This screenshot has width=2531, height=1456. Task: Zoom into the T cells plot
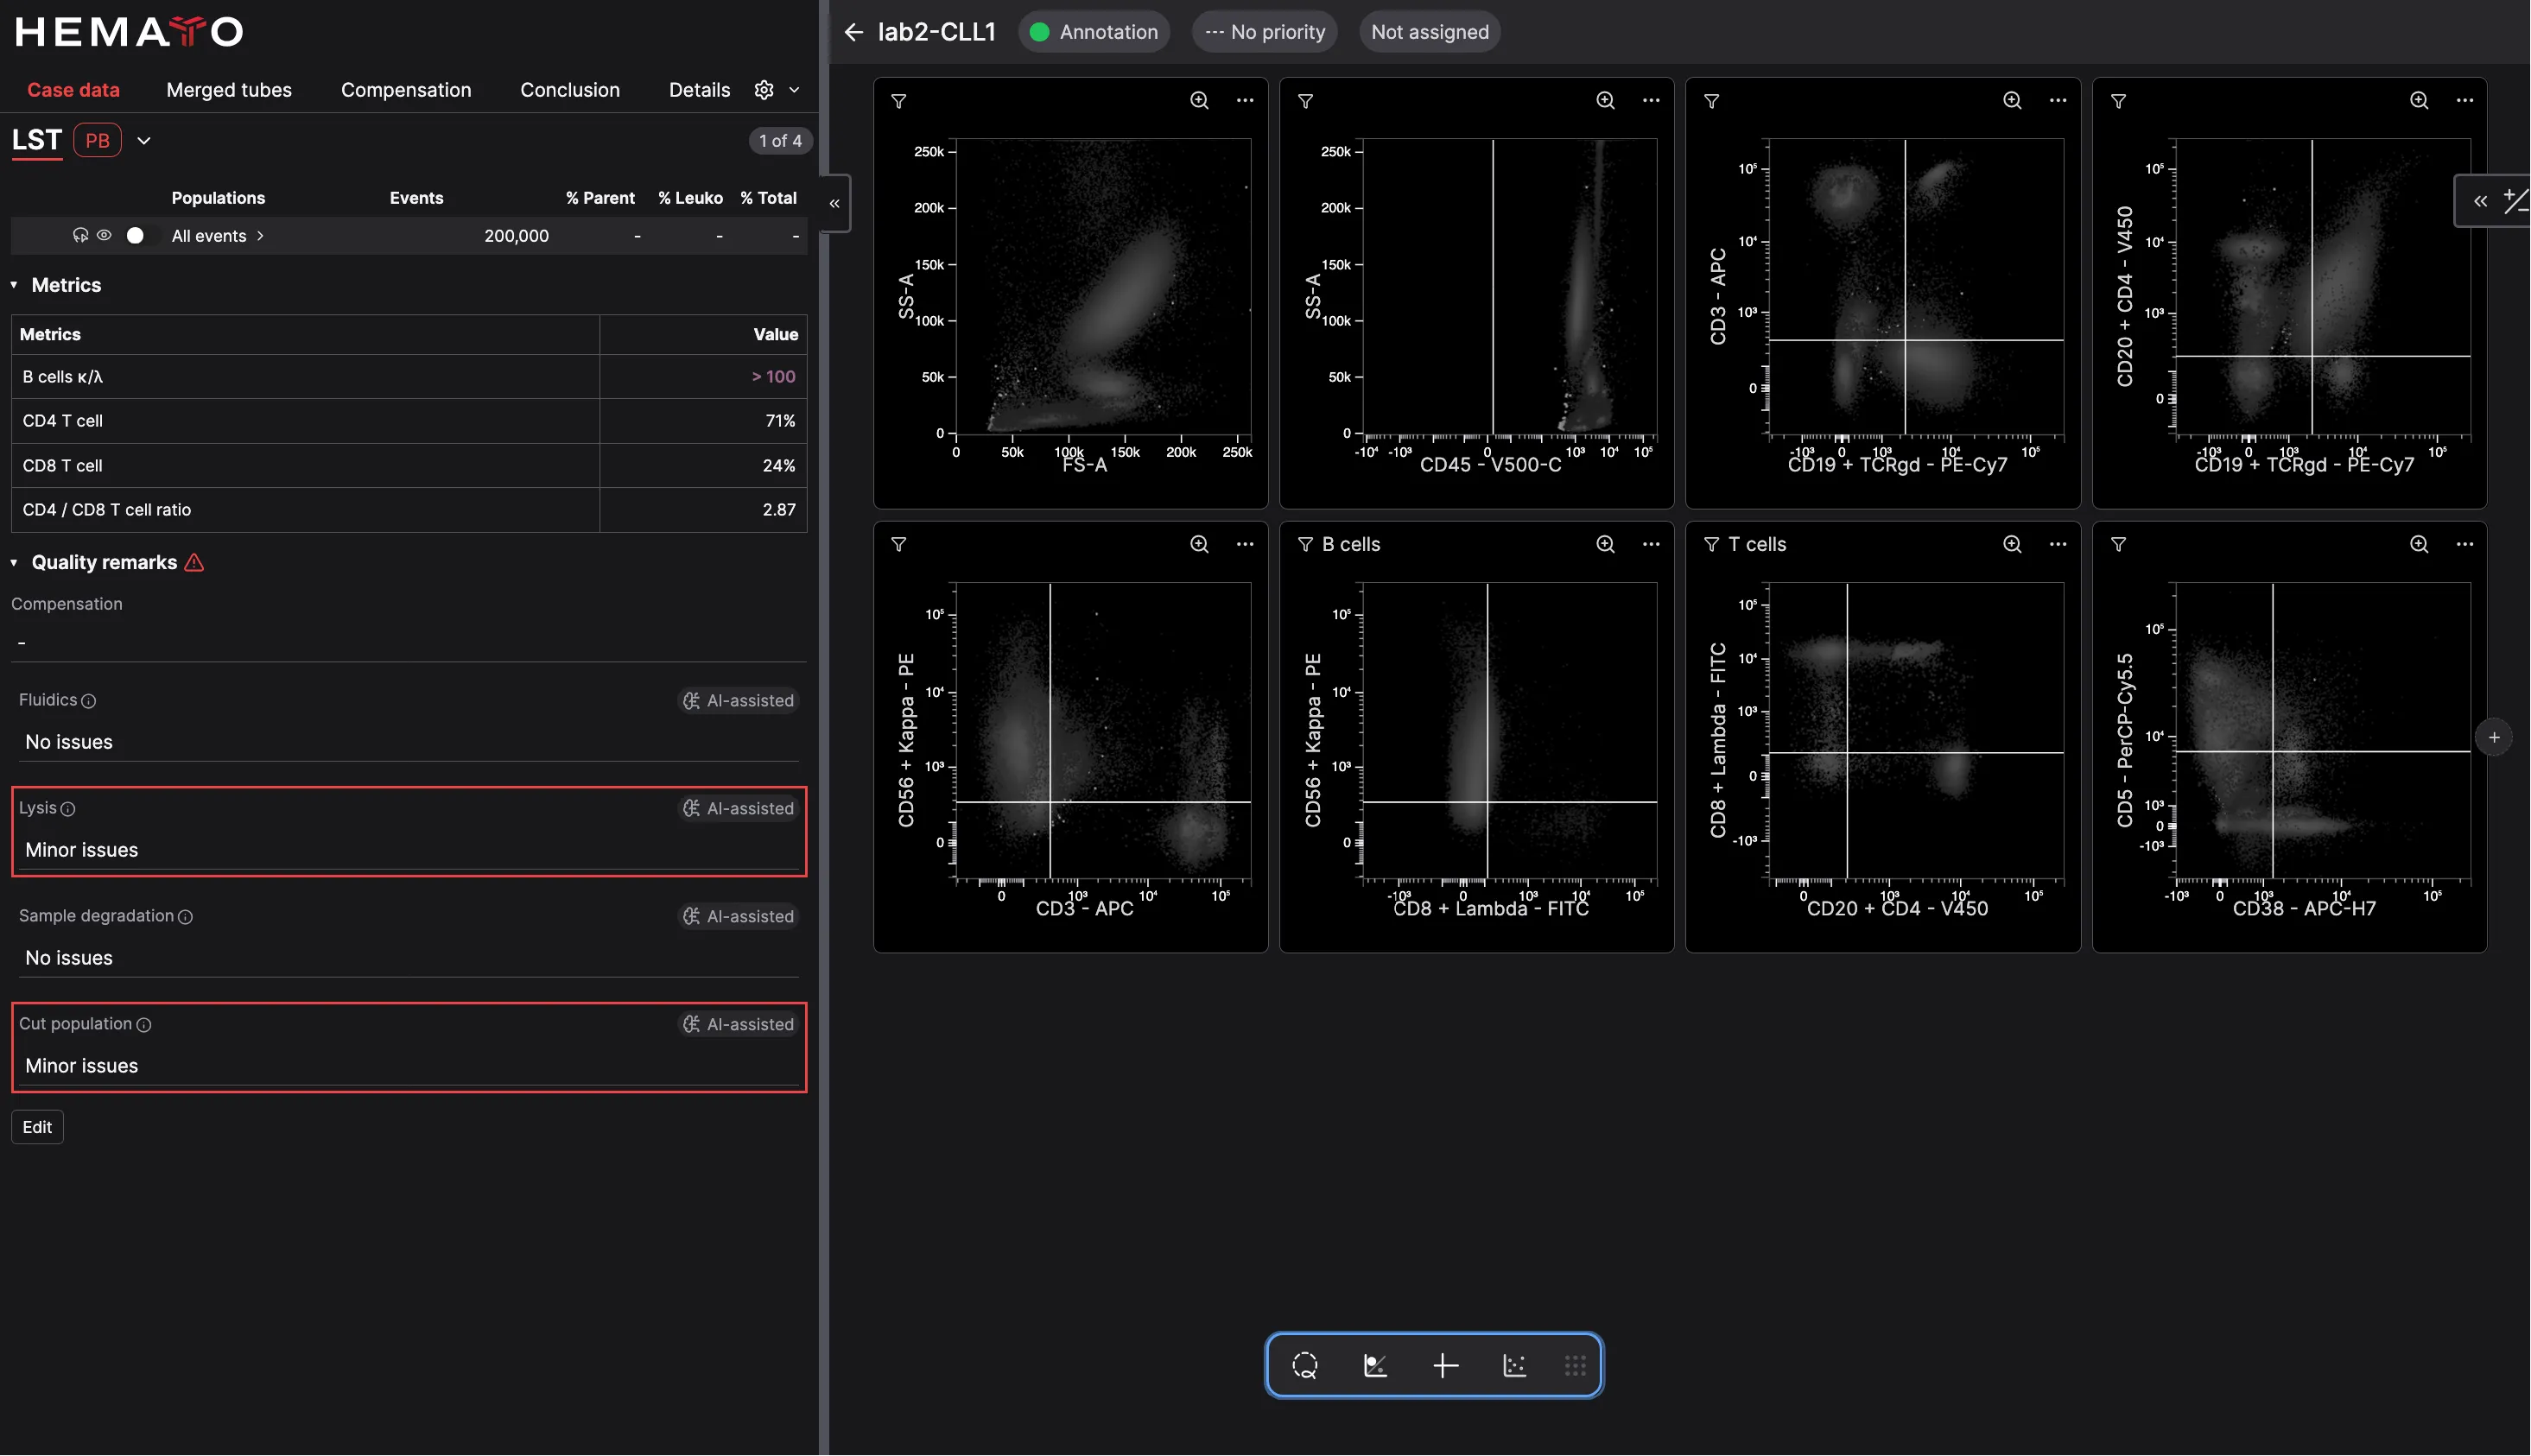pyautogui.click(x=2012, y=544)
